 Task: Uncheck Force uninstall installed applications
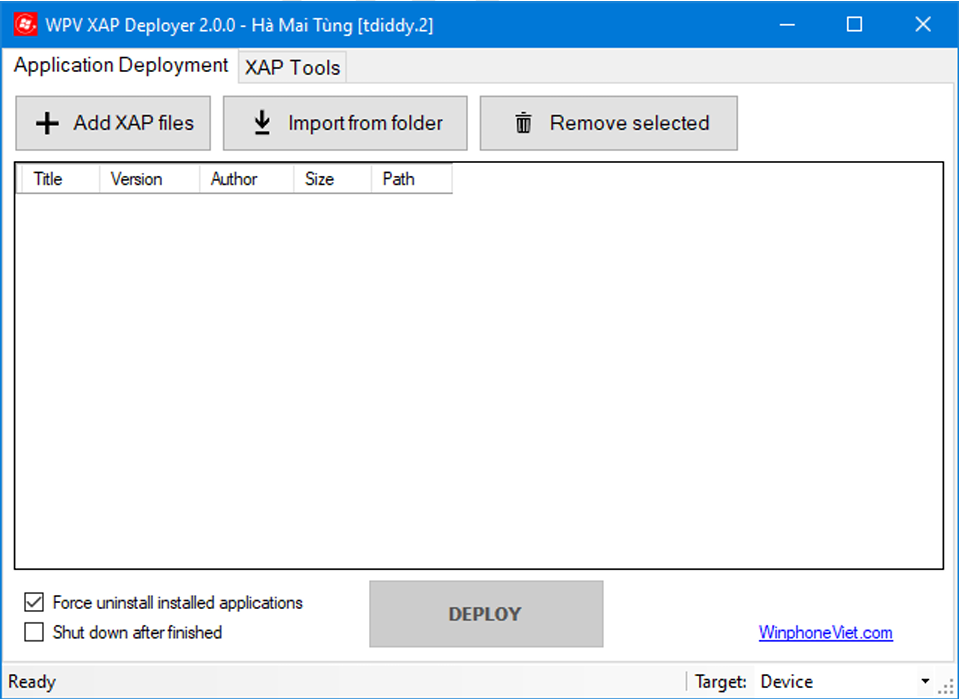pos(35,603)
